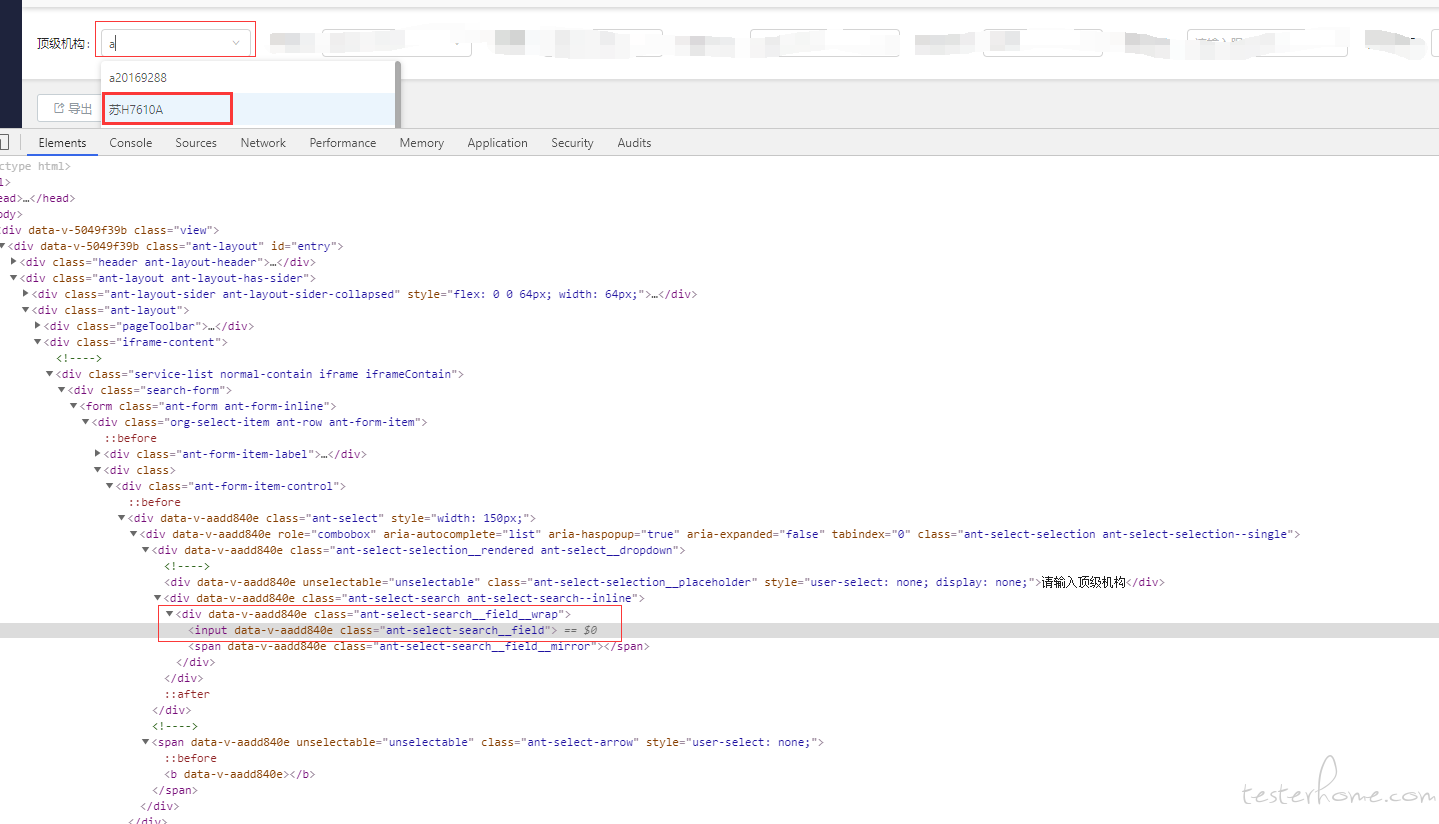Collapse the org-select-item div node

click(x=85, y=422)
